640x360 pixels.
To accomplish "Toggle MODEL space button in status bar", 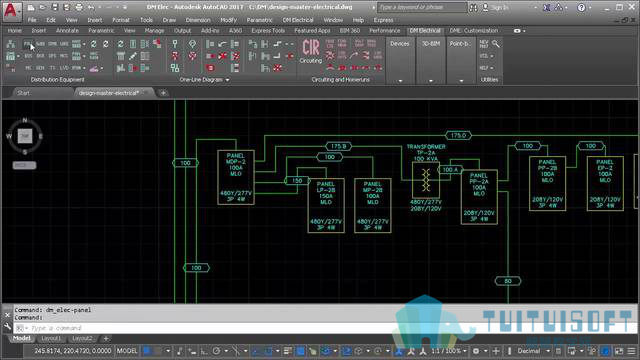I will coord(127,351).
